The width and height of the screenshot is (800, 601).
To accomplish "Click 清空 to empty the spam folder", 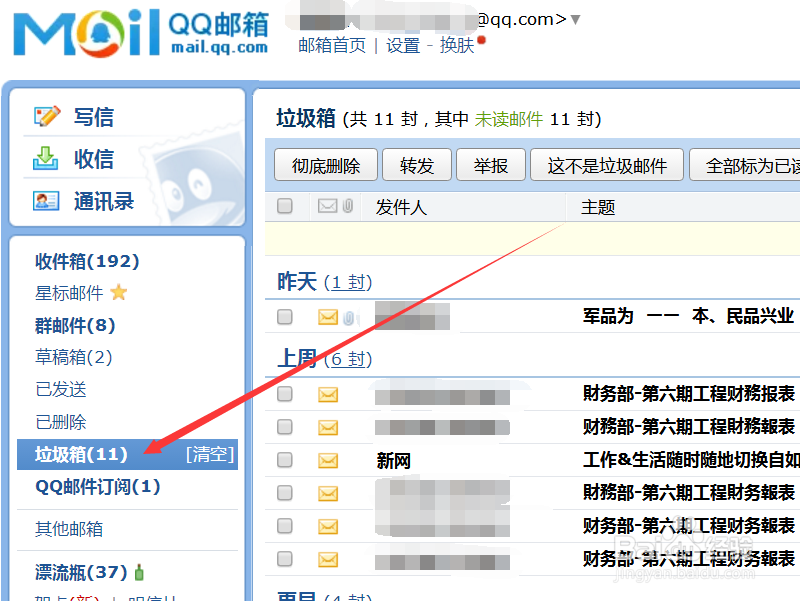I will coord(210,454).
